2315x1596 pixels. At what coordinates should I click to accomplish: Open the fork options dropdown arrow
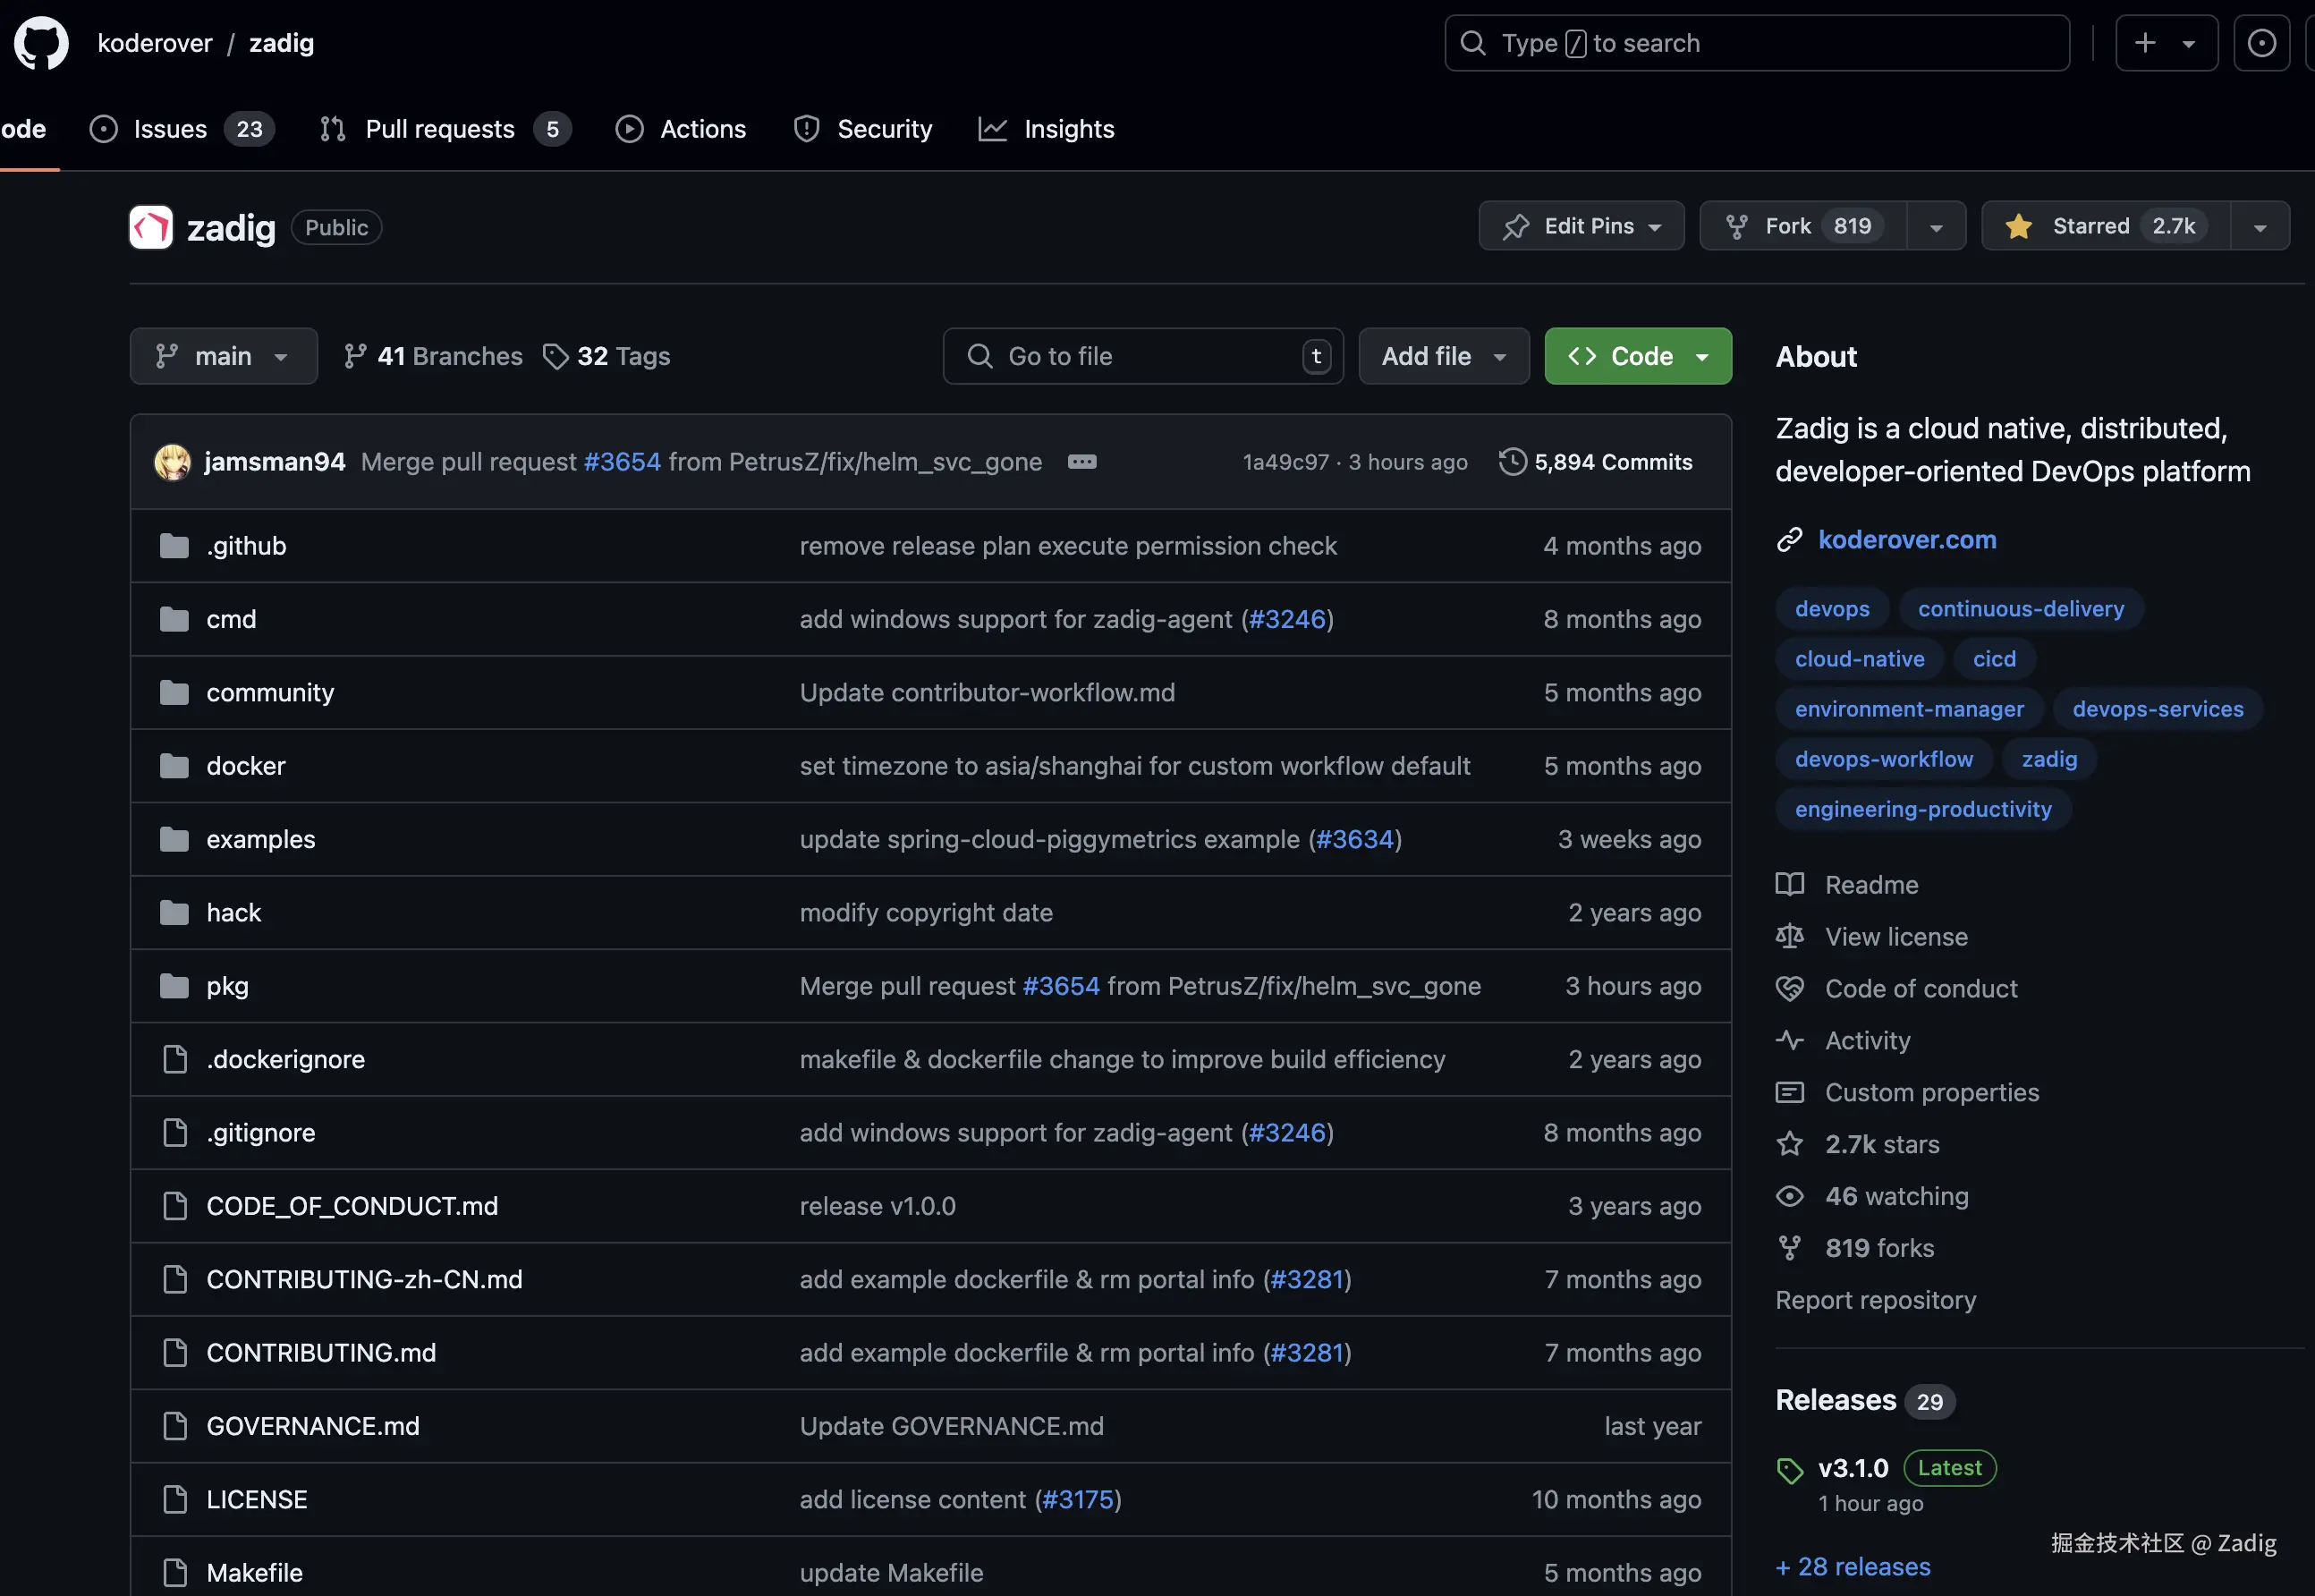pyautogui.click(x=1936, y=227)
